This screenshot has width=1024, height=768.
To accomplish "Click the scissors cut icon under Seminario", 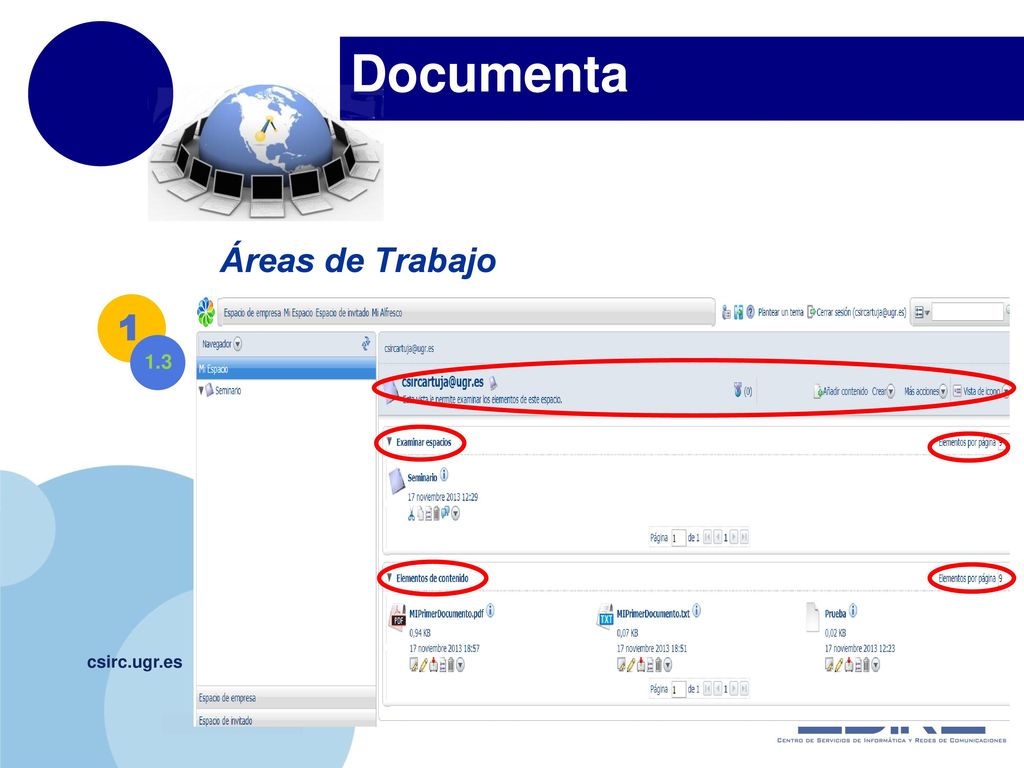I will [411, 515].
